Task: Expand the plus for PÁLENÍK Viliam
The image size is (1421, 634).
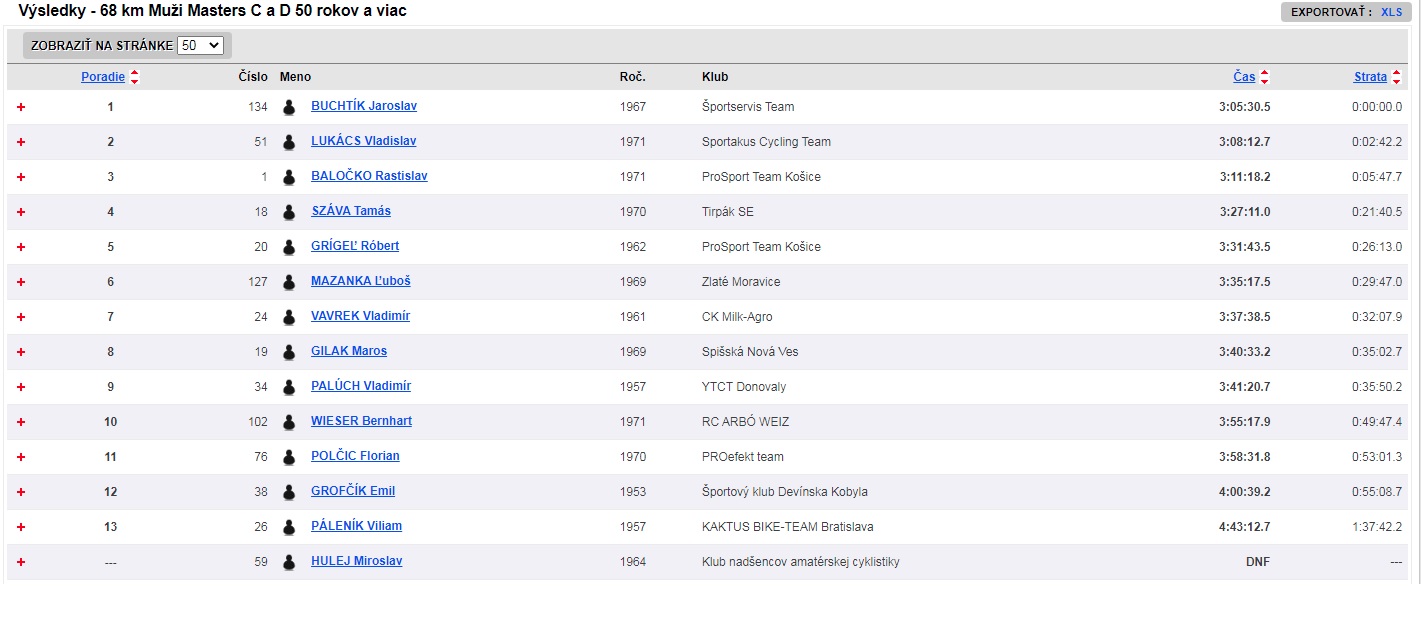Action: pos(21,527)
